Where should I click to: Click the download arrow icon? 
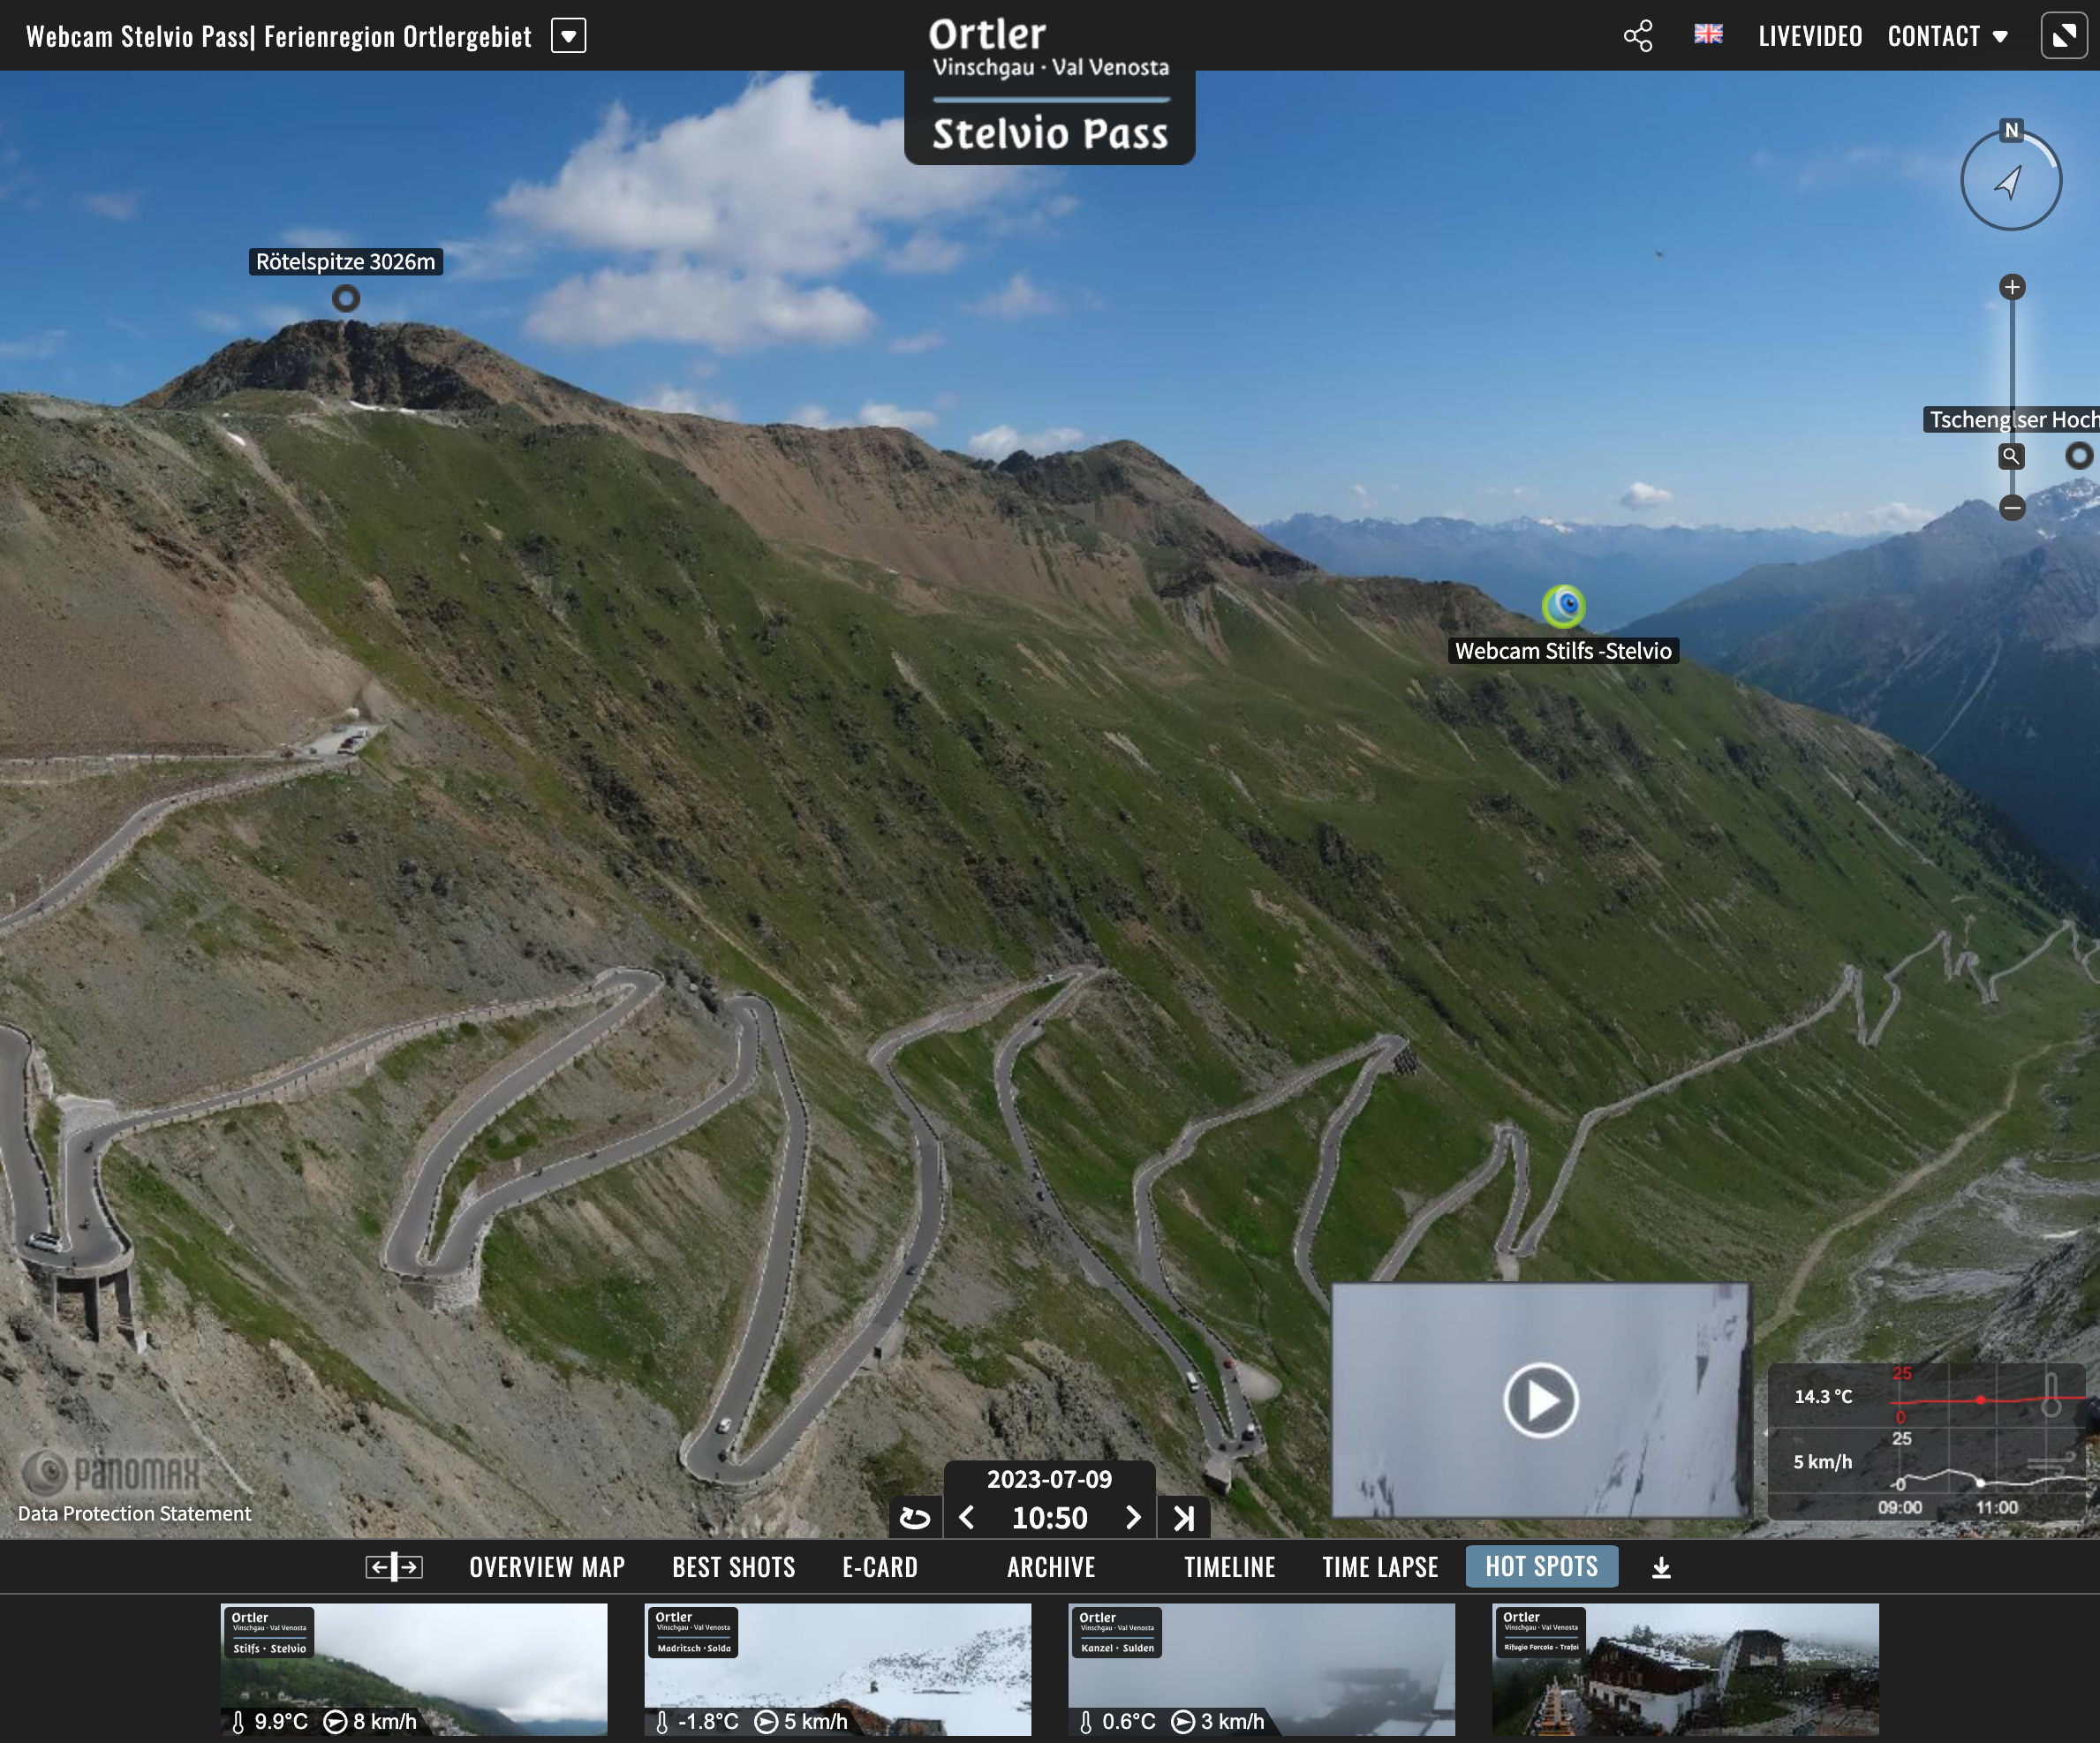tap(1661, 1568)
